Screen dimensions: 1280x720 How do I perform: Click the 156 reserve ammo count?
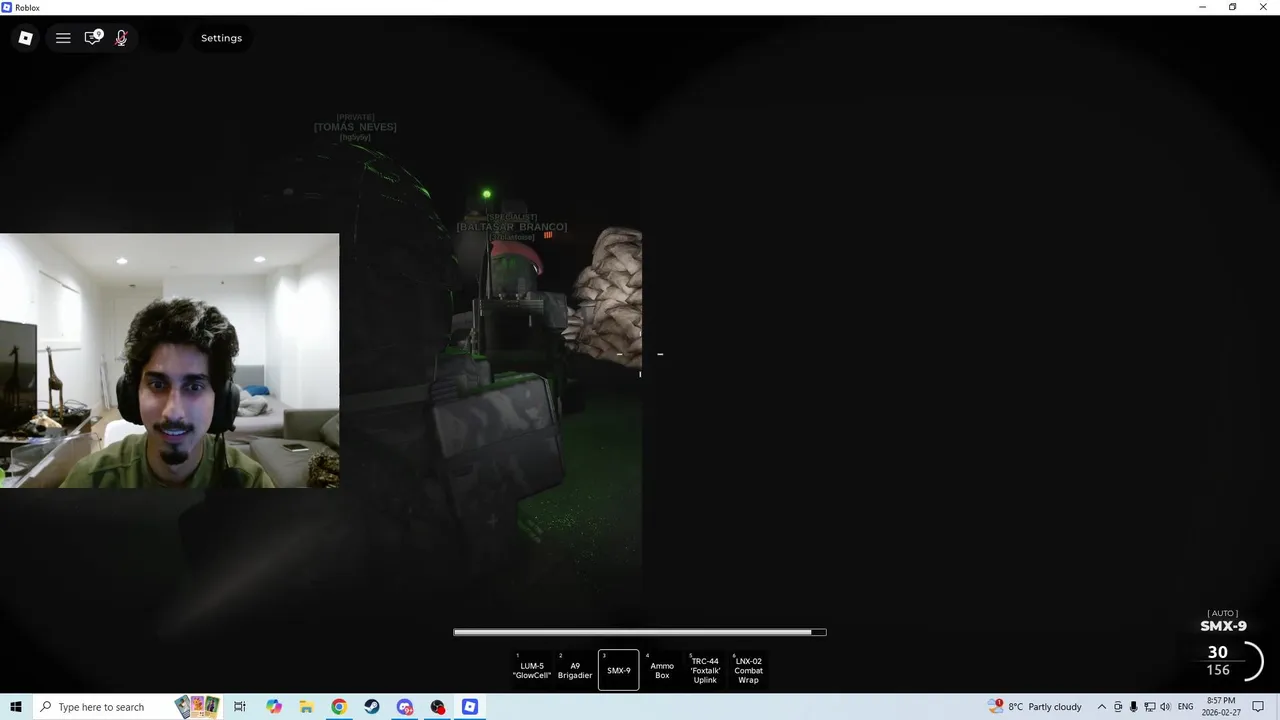click(1218, 670)
